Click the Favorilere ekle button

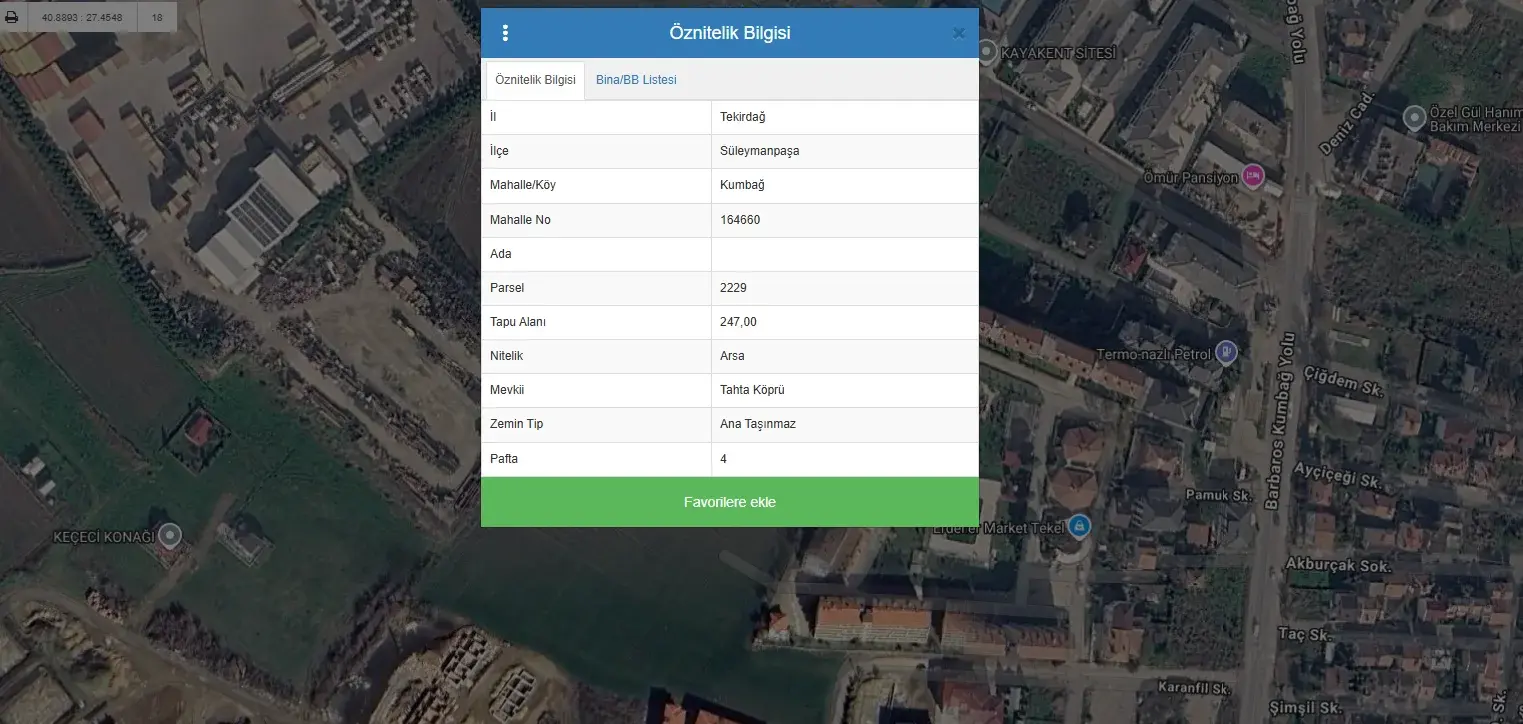click(730, 502)
